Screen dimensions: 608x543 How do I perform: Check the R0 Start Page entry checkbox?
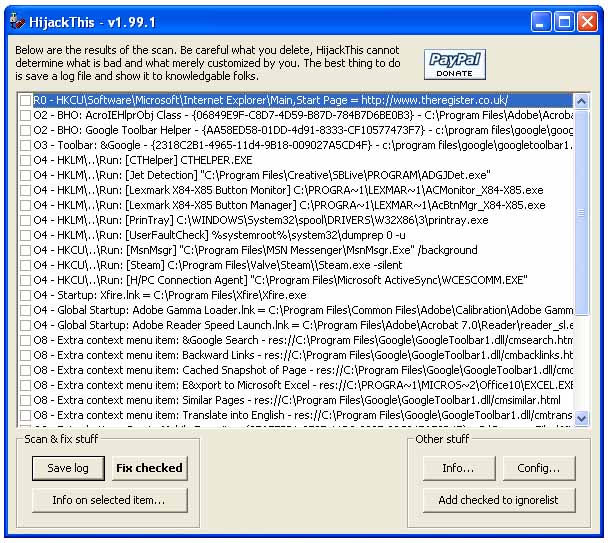(x=26, y=100)
